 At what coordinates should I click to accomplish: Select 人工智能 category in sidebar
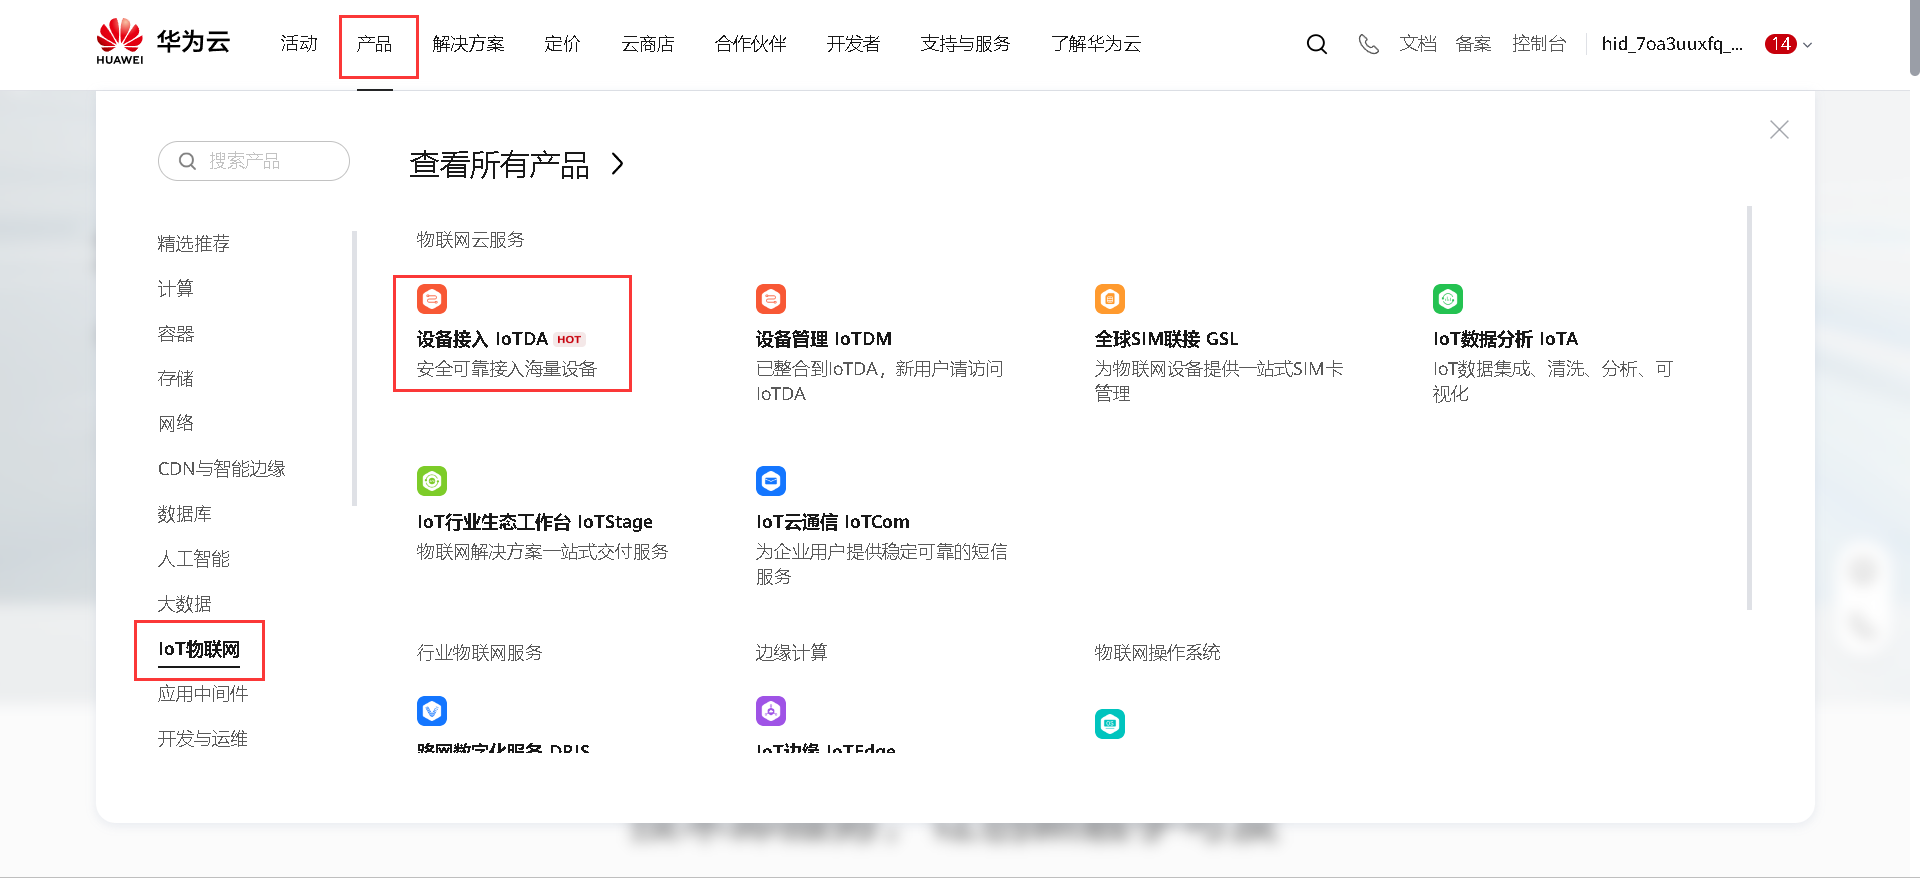tap(194, 559)
